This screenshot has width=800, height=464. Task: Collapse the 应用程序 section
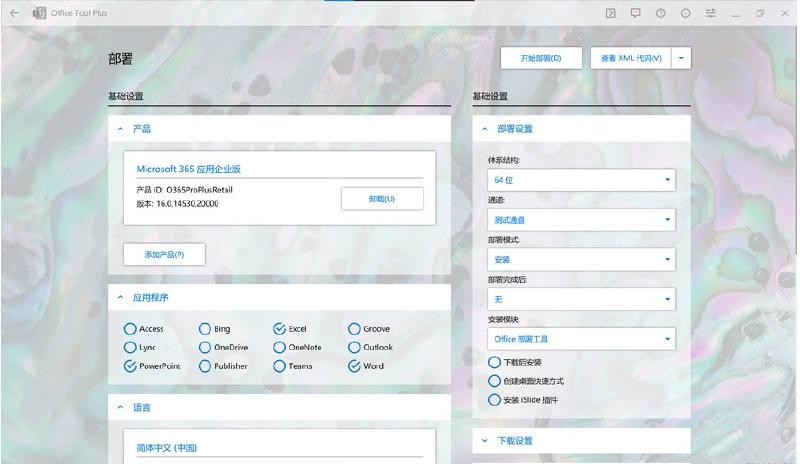coord(120,297)
